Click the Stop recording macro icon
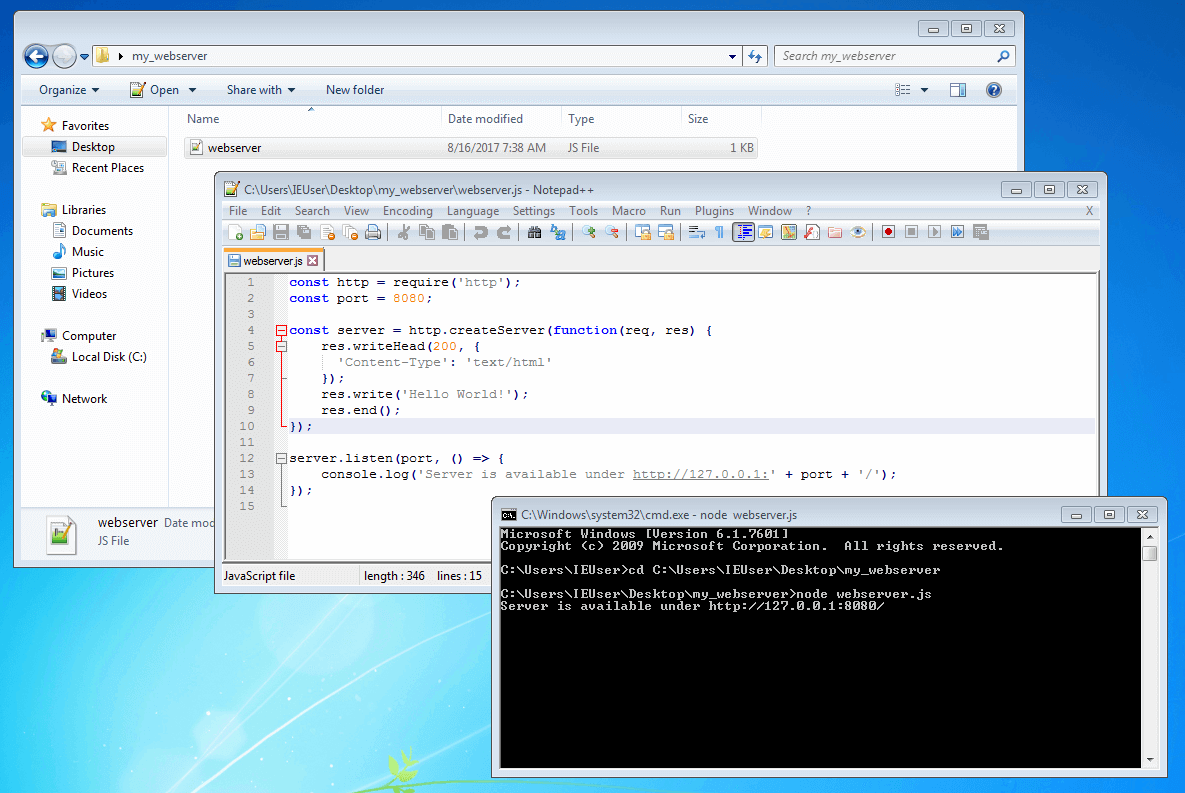 click(911, 233)
